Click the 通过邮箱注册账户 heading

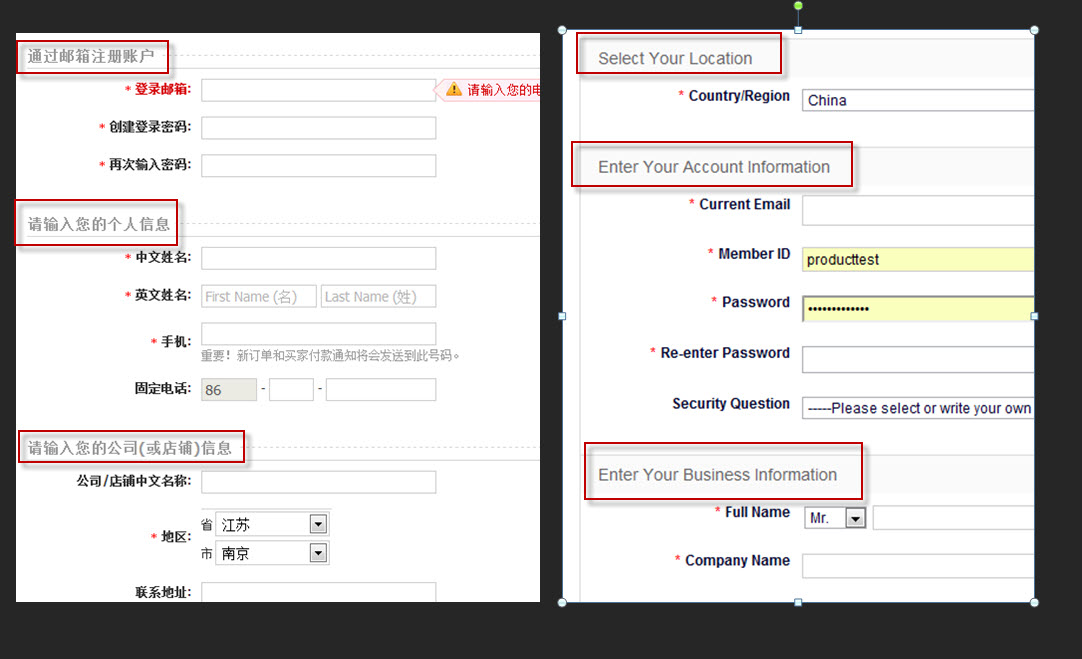click(90, 56)
